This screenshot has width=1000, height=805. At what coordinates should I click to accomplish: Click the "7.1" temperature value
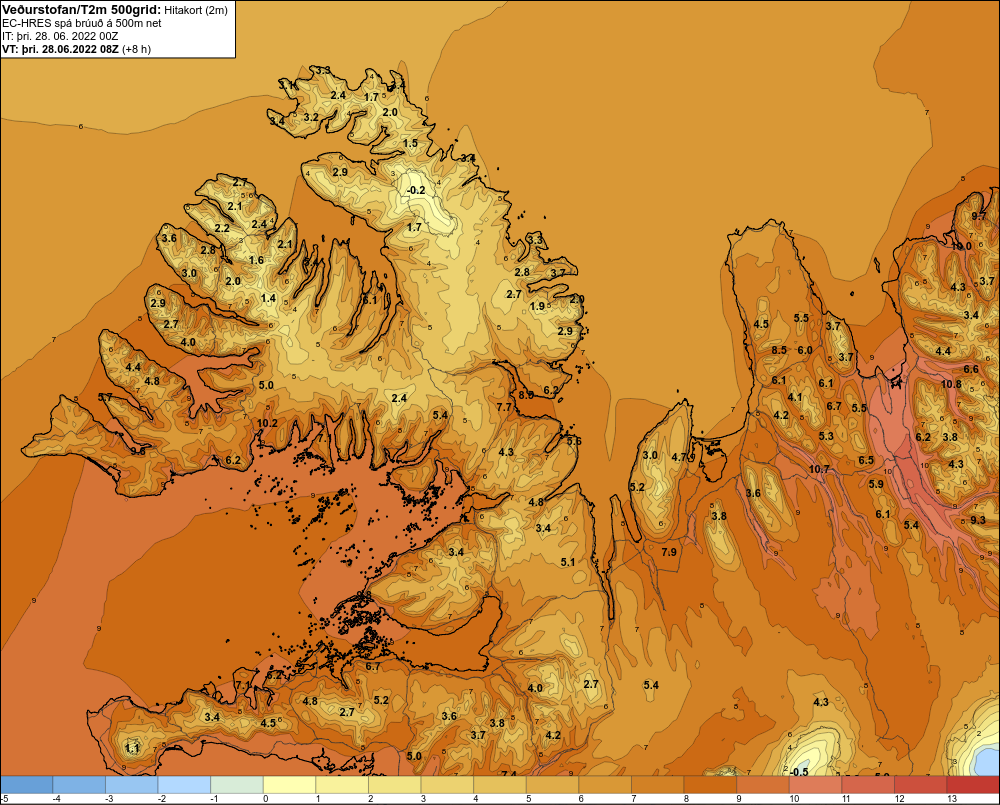click(x=243, y=685)
